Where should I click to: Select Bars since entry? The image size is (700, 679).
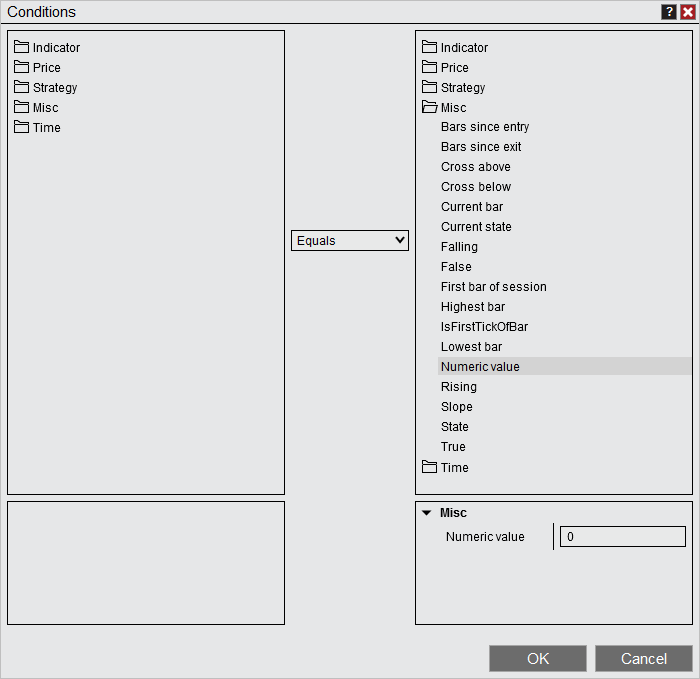pyautogui.click(x=485, y=127)
